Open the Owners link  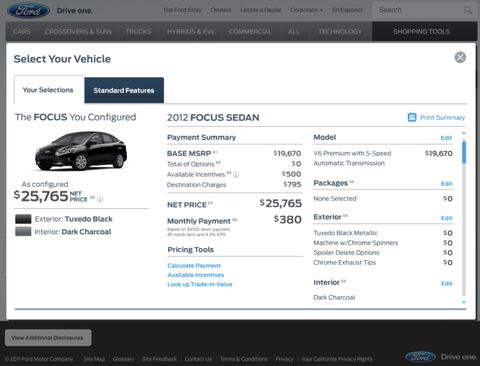tap(221, 10)
